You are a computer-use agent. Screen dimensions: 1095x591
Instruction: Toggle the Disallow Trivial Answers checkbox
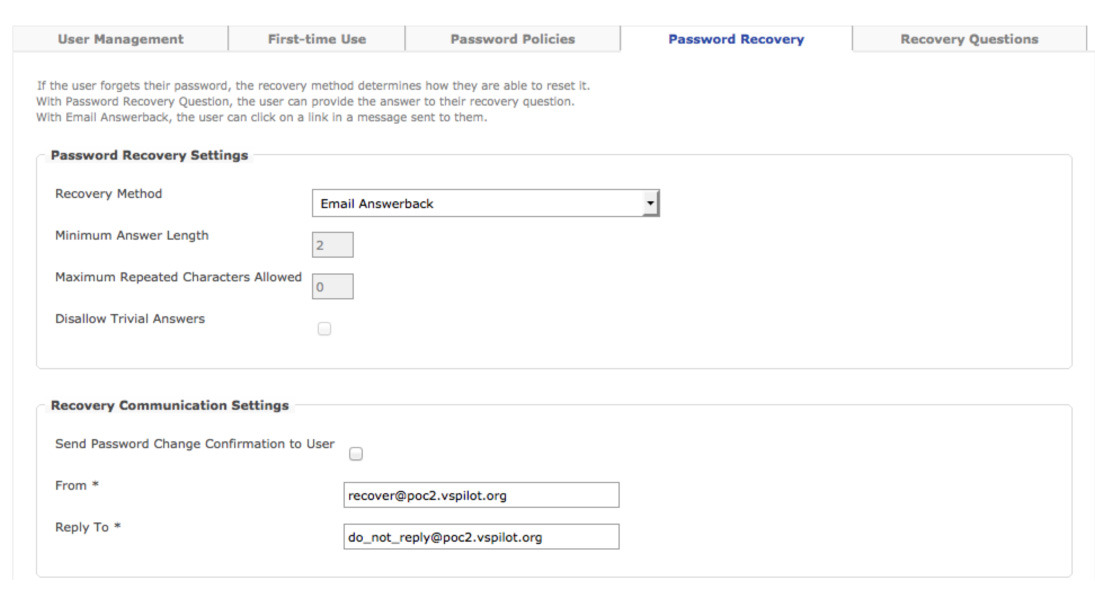(324, 328)
